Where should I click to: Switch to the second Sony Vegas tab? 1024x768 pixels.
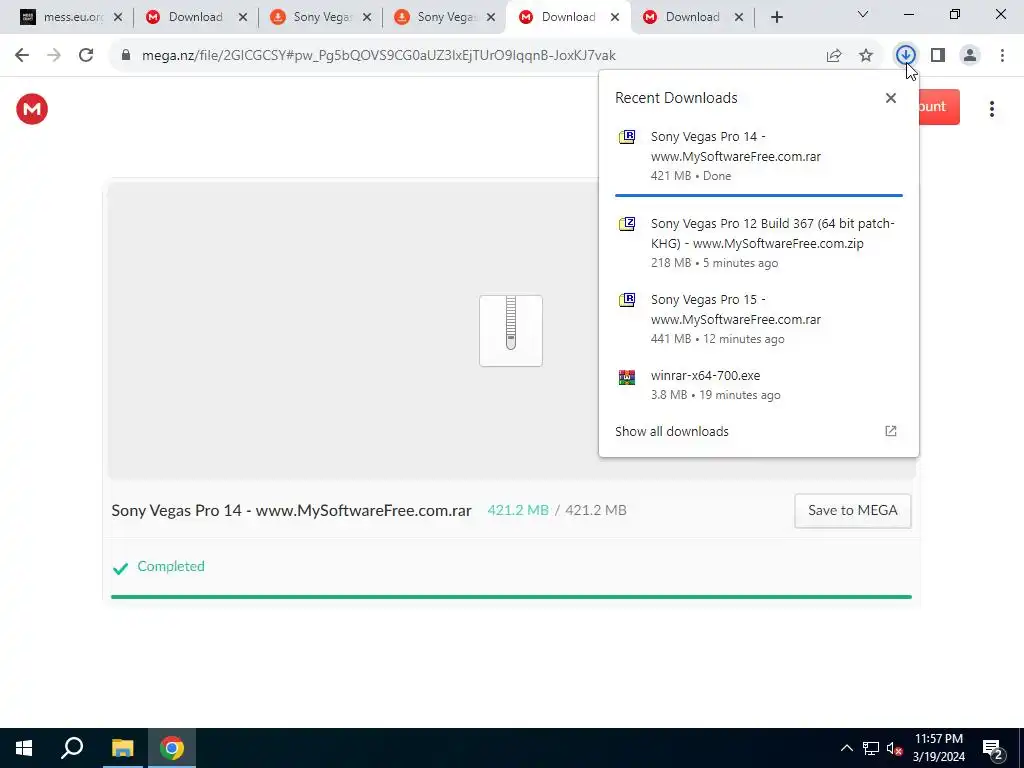[444, 17]
